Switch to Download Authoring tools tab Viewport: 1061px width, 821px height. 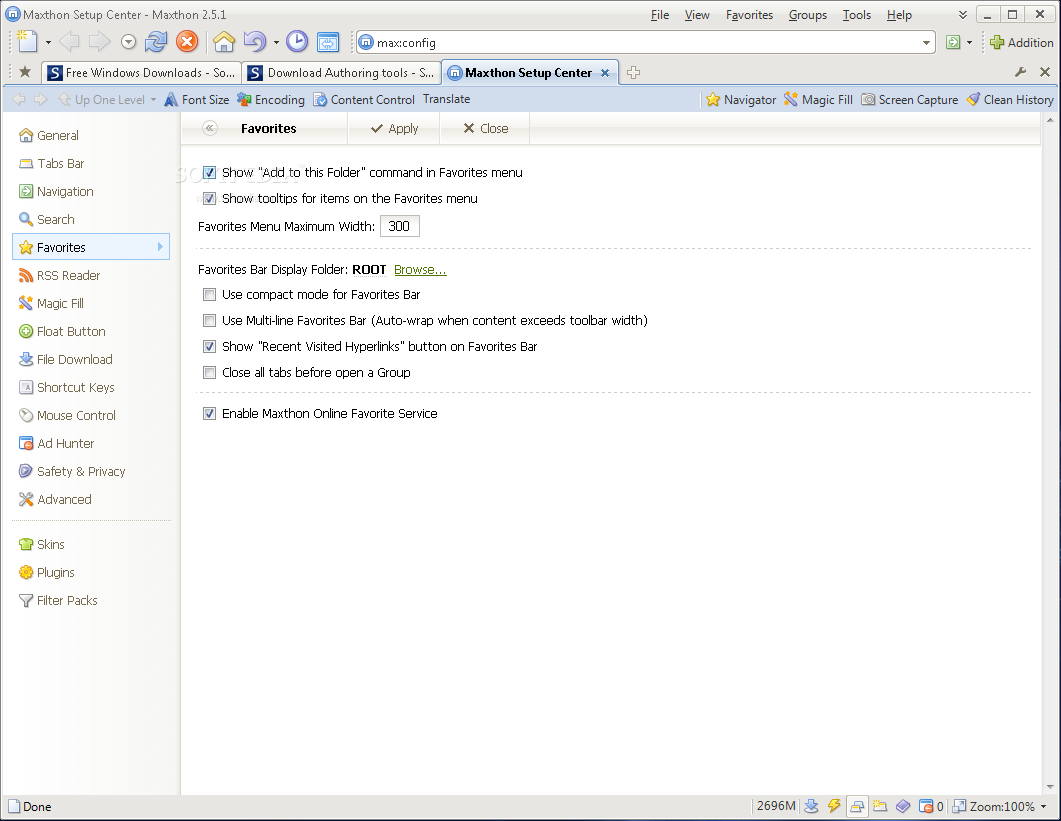[x=342, y=72]
